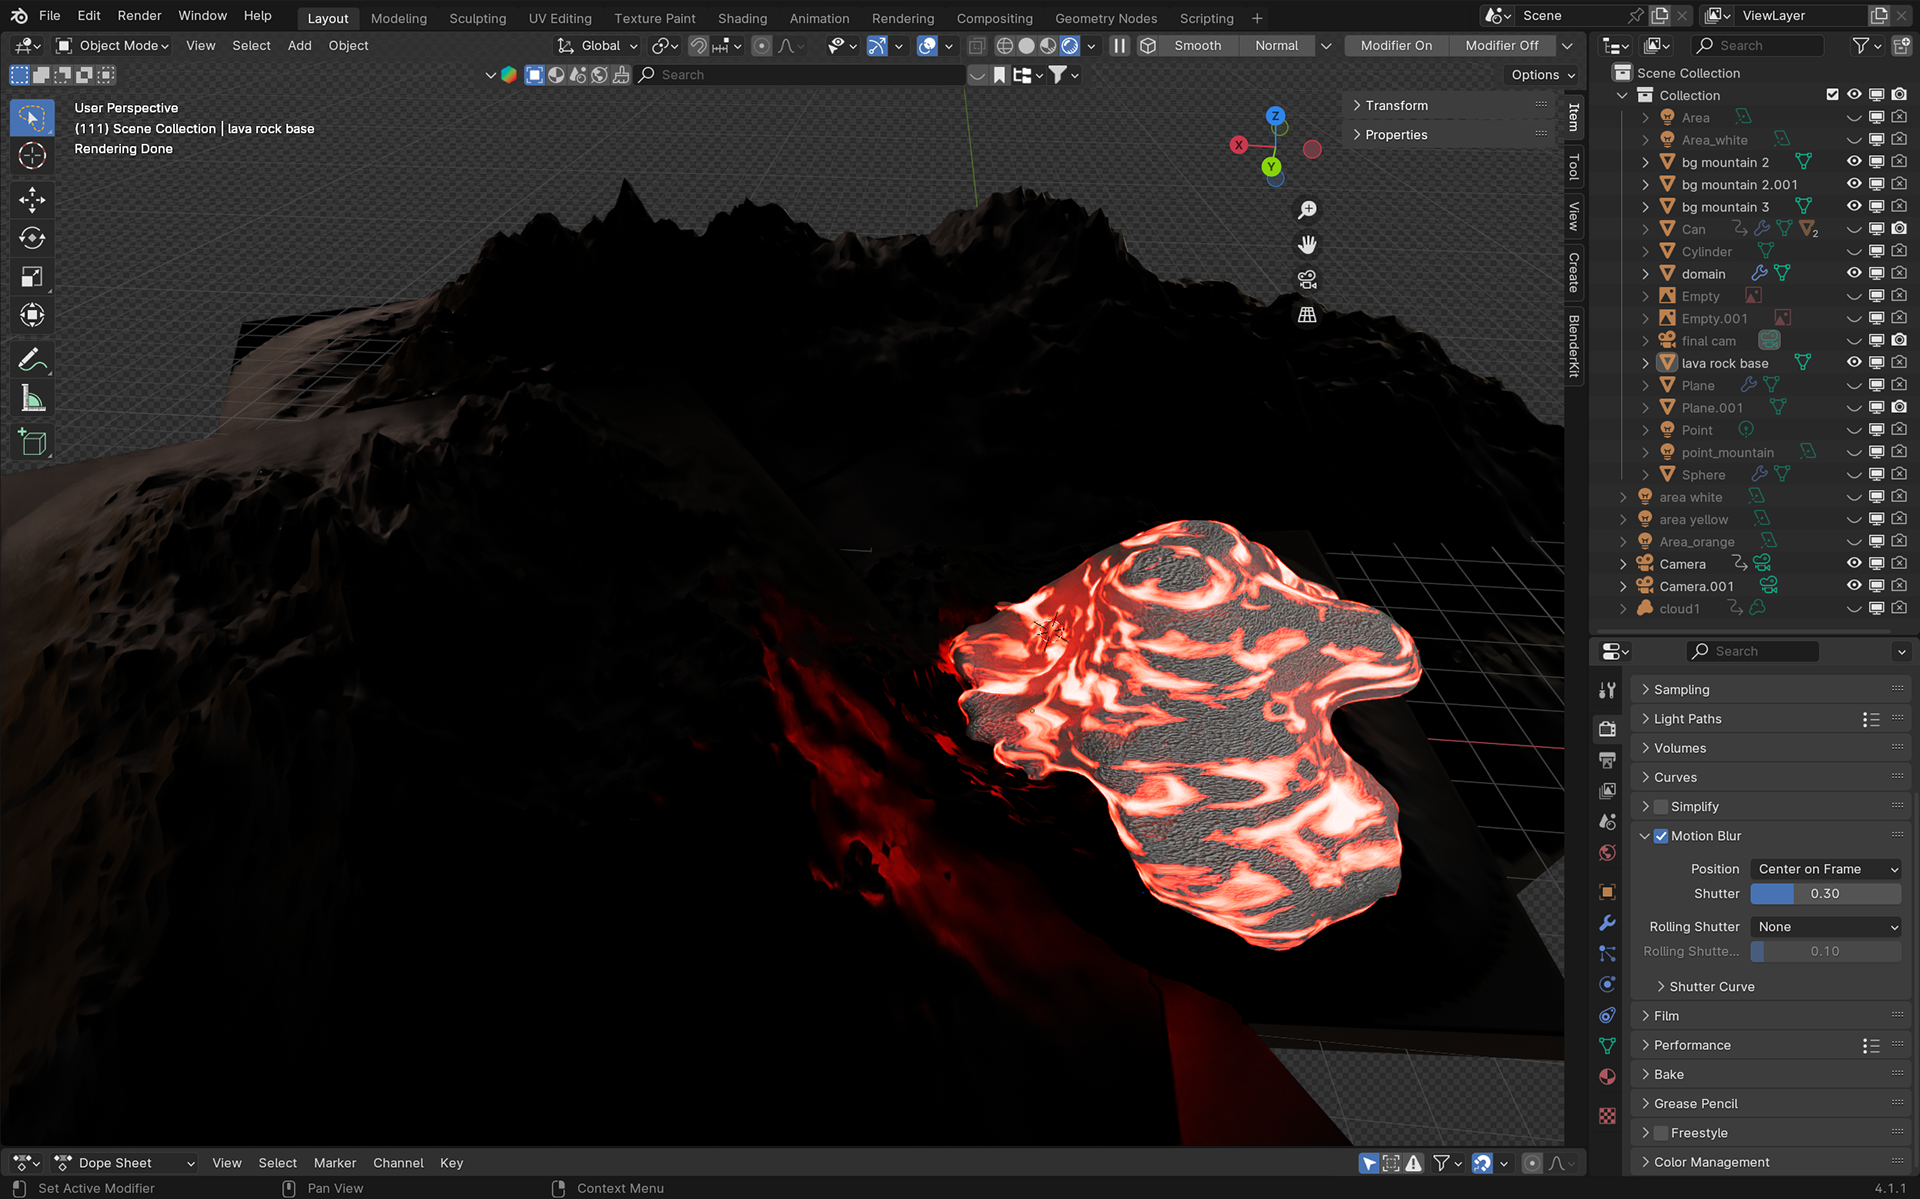The height and width of the screenshot is (1199, 1920).
Task: Open the View Layer properties tab icon
Action: (1607, 791)
